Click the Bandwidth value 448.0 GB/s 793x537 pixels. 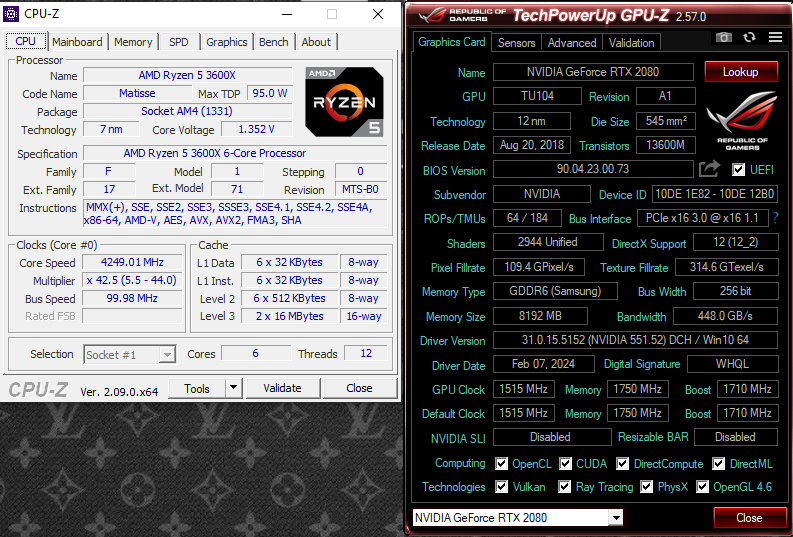pos(725,316)
